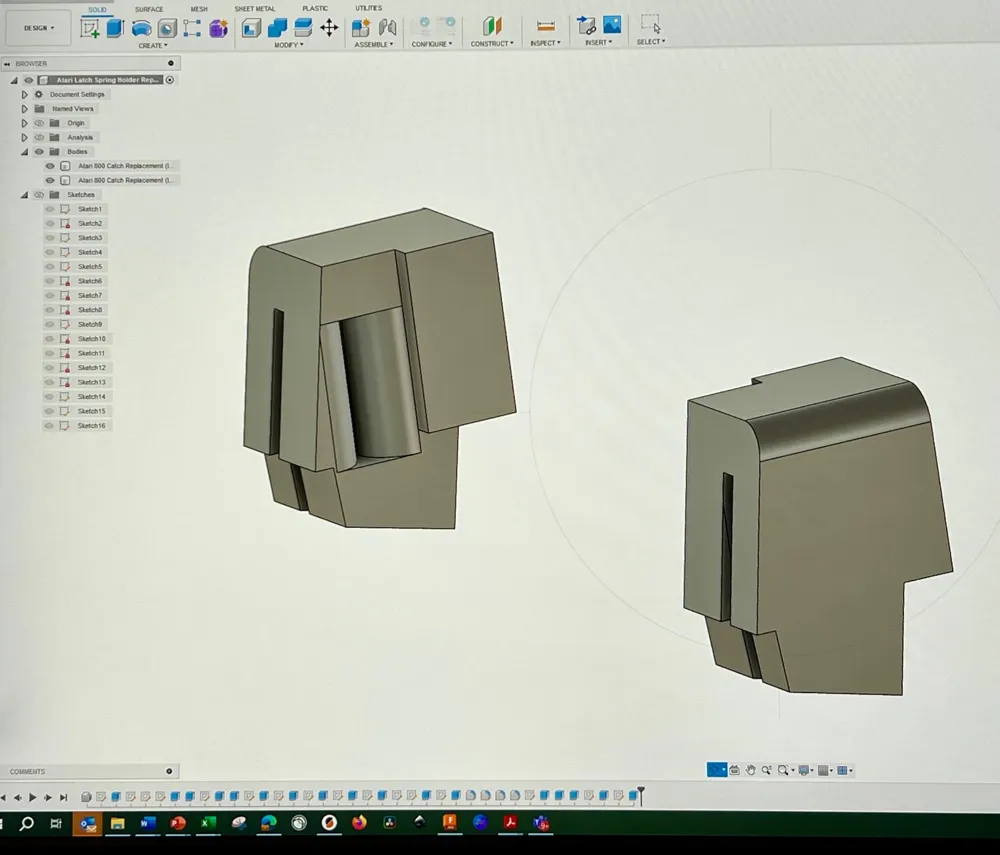Expand the COMMENTS panel options
The width and height of the screenshot is (1000, 855).
[169, 771]
